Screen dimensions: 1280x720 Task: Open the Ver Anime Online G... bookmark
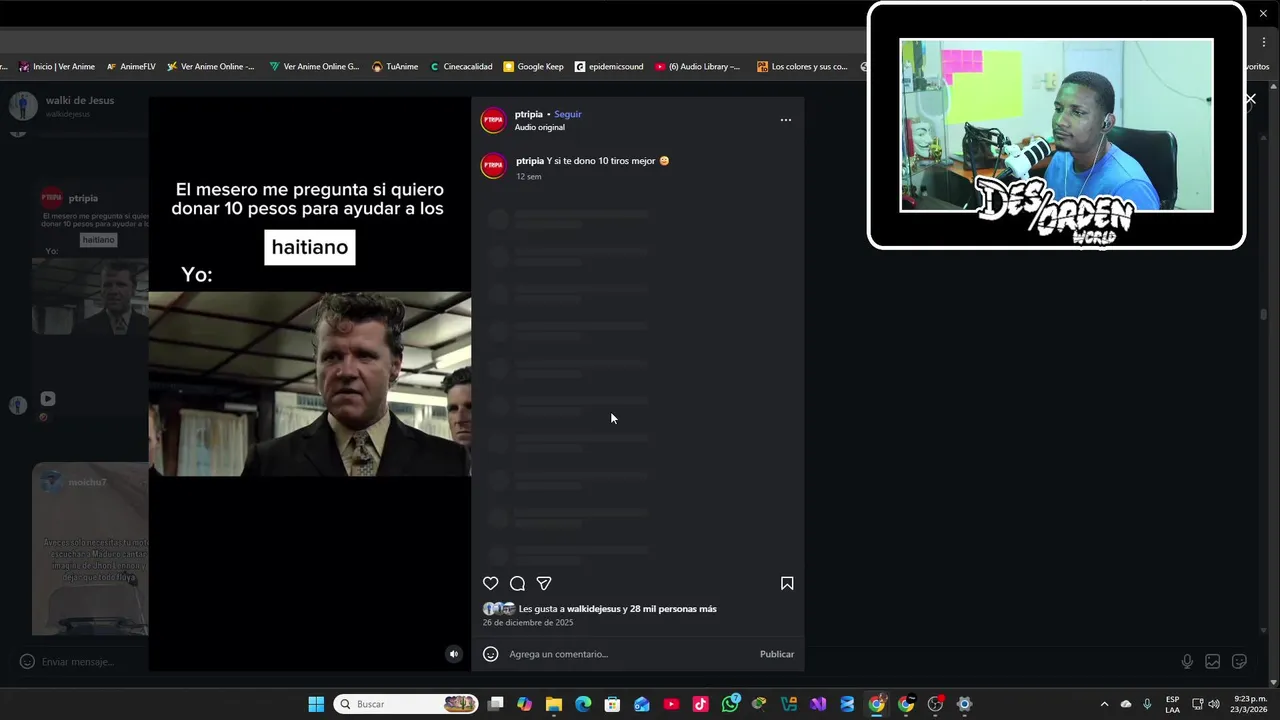pos(314,67)
